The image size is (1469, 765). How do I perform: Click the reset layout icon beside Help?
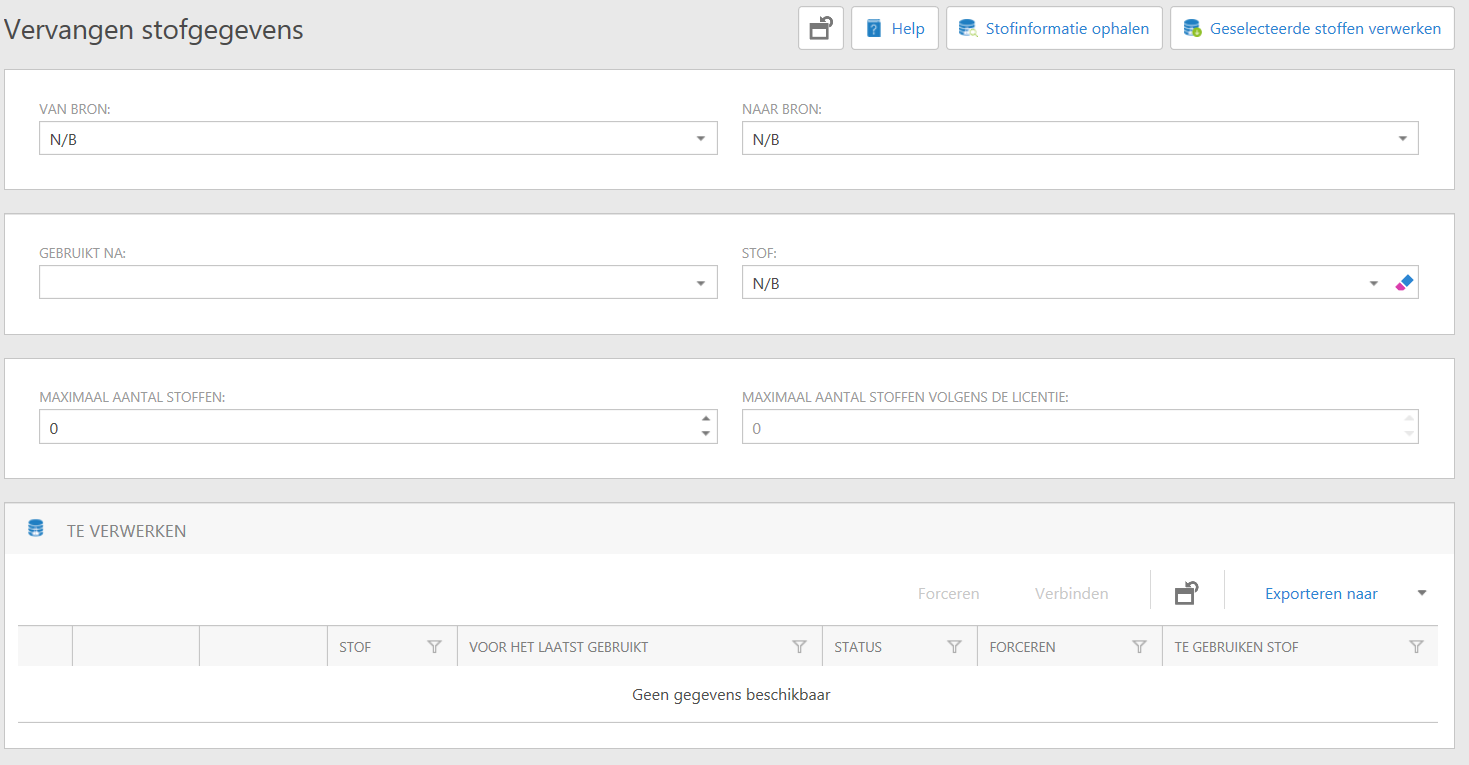(x=820, y=28)
